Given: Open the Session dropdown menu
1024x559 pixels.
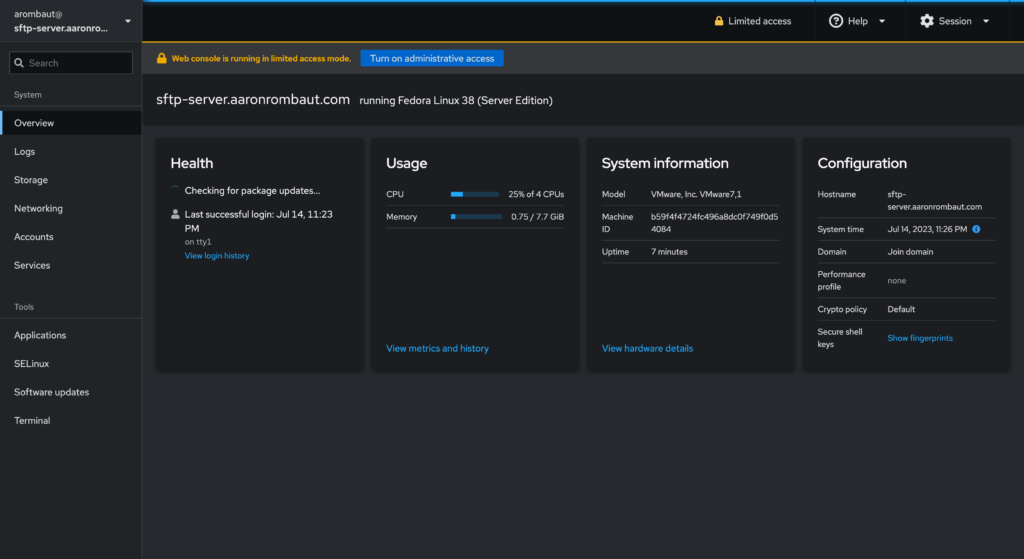Looking at the screenshot, I should tap(955, 21).
